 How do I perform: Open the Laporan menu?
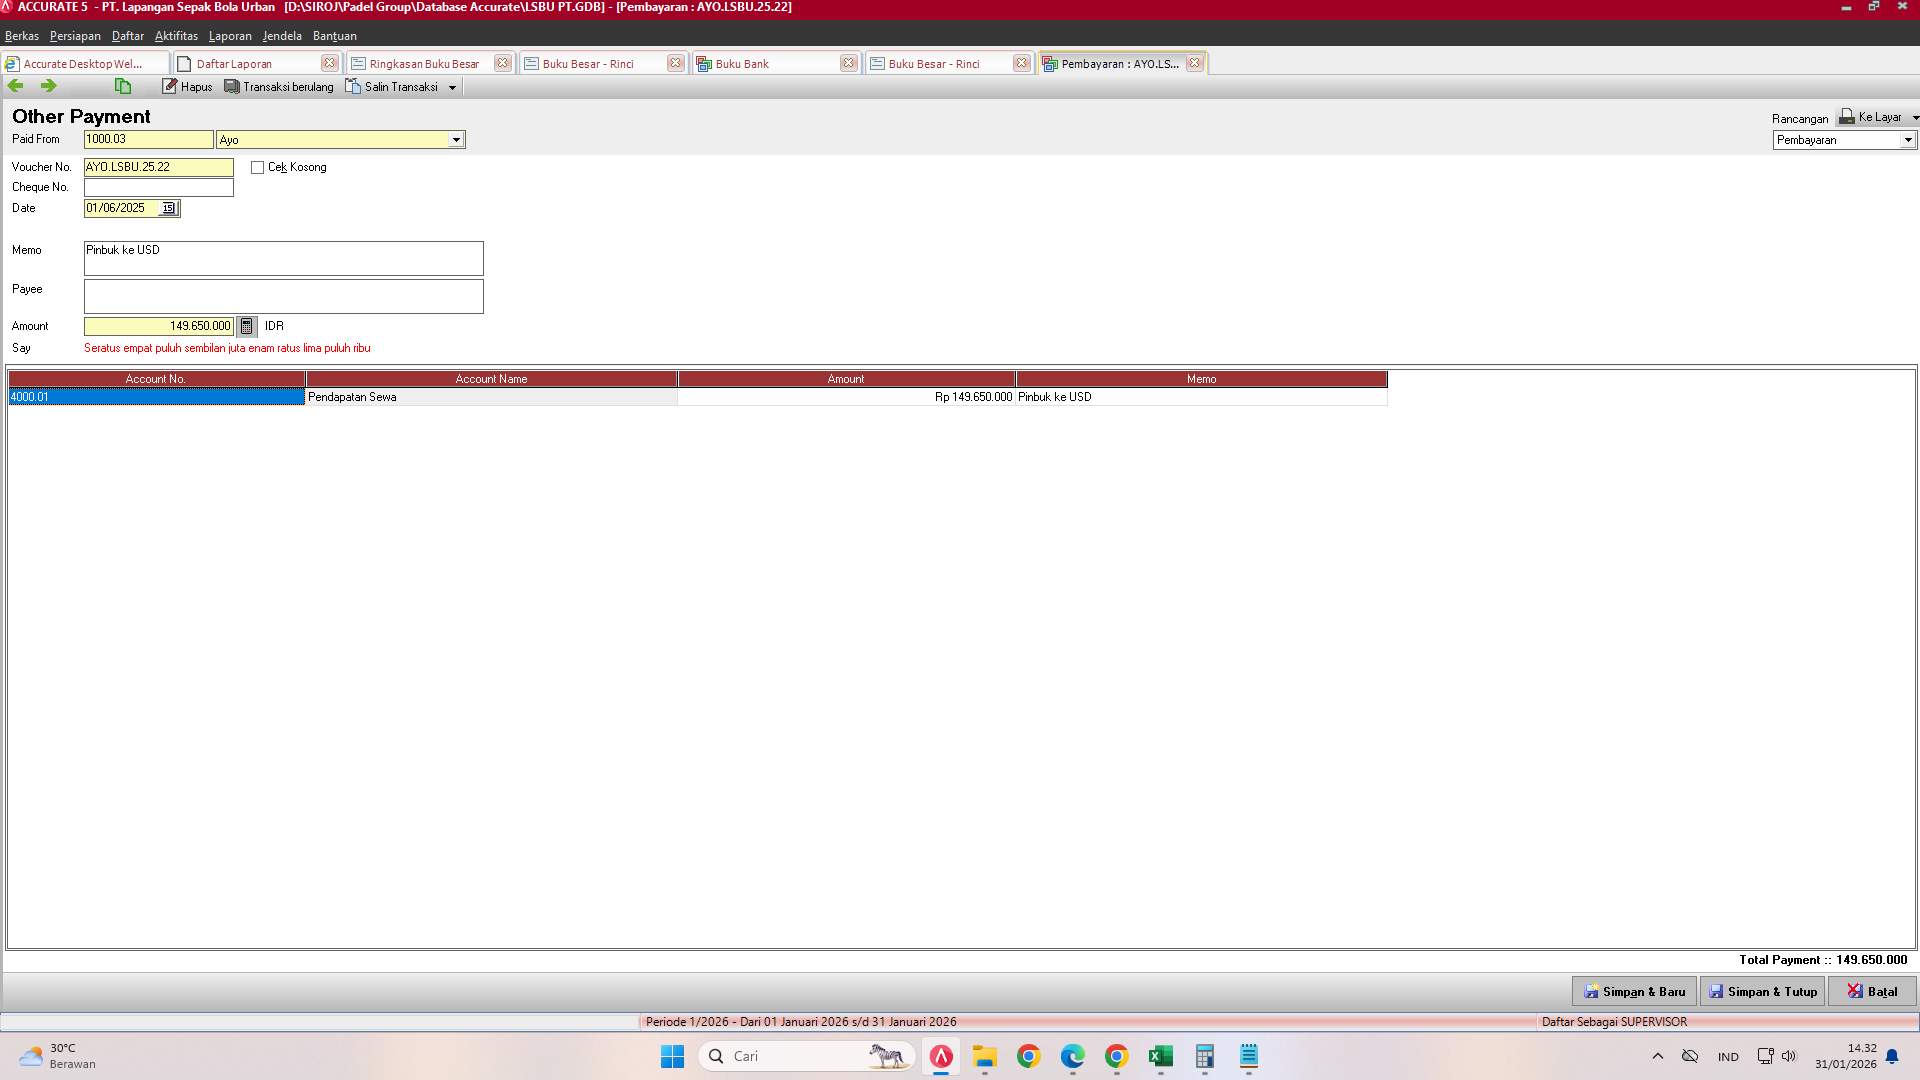coord(229,36)
